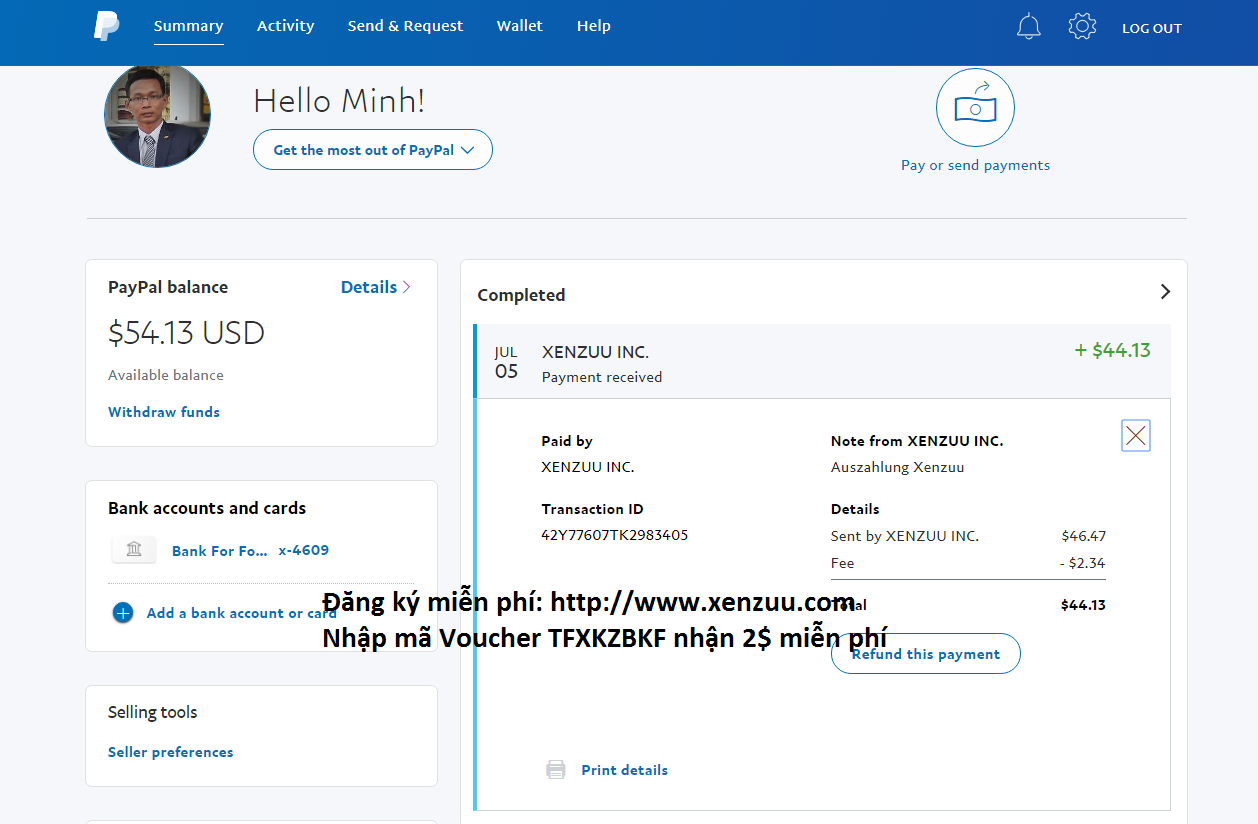Open Bank For Fo... x-4609 account
This screenshot has height=824, width=1258.
click(x=250, y=550)
